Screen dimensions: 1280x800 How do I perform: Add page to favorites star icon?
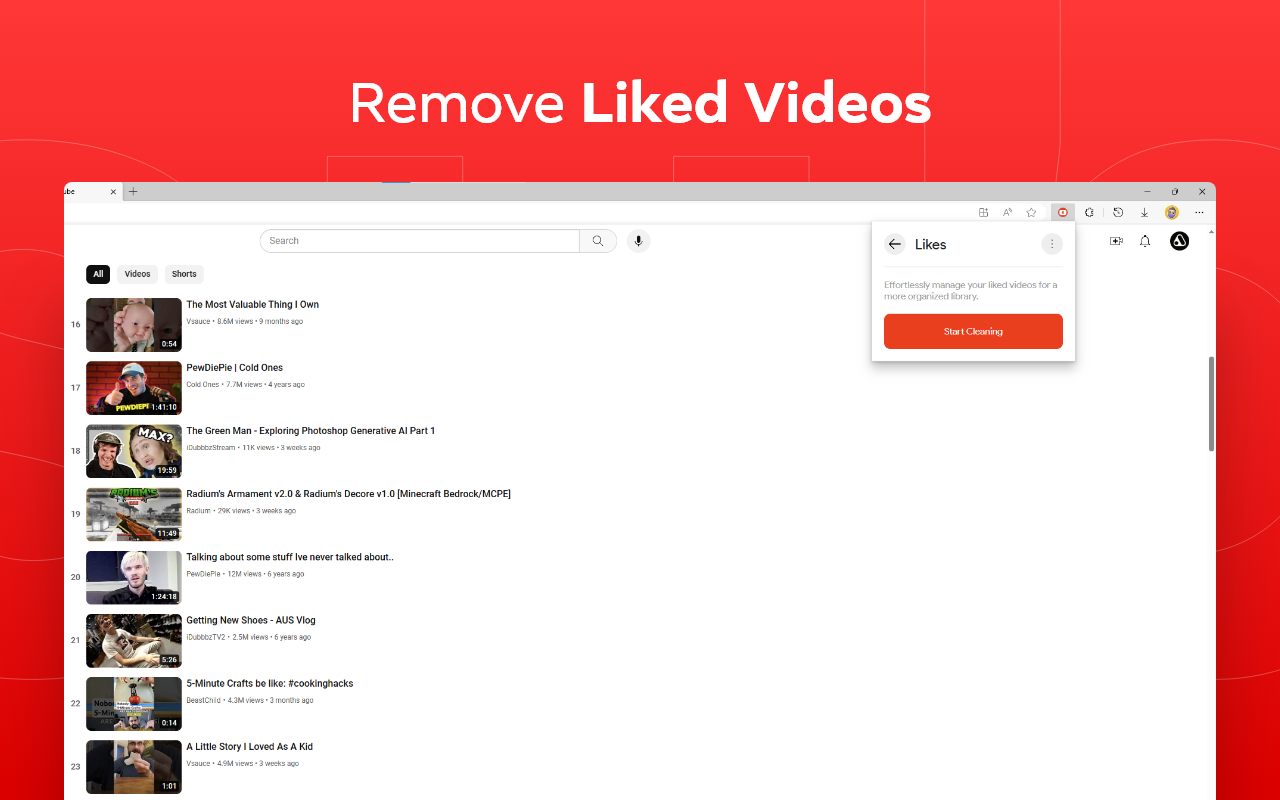tap(1031, 212)
